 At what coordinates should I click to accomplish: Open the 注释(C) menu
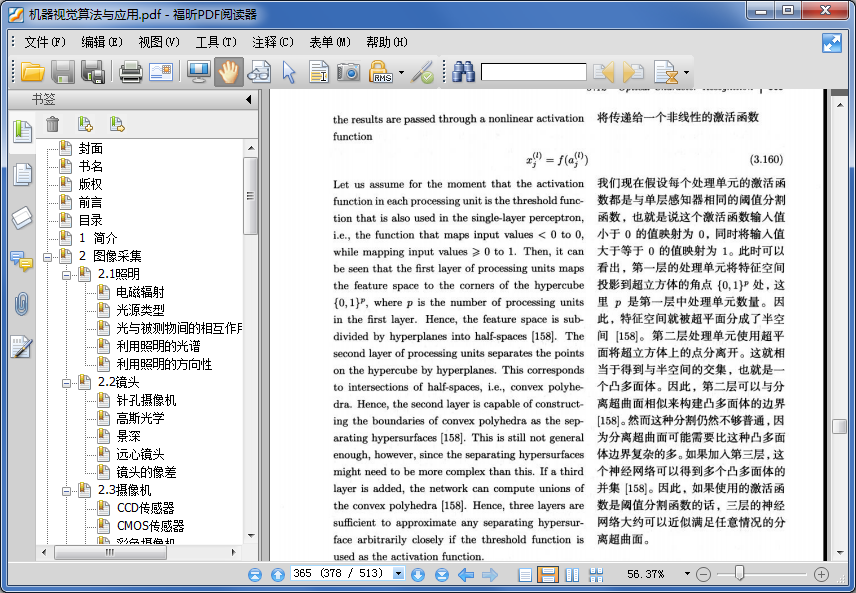273,42
